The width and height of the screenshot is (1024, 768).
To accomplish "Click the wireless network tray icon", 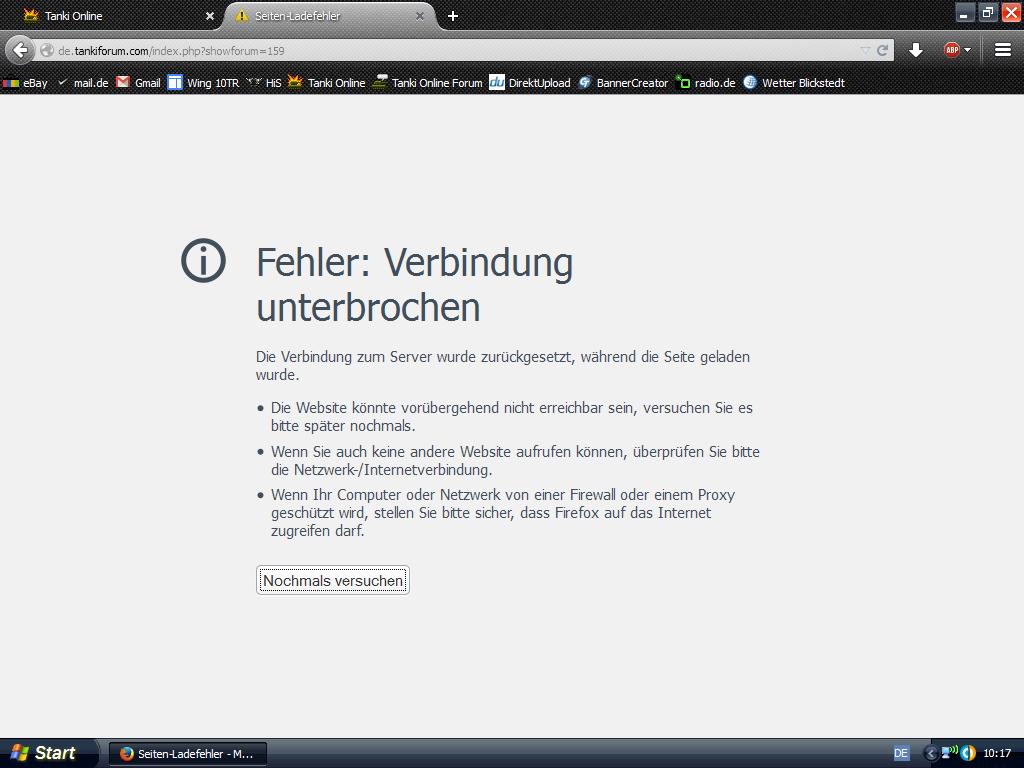I will 948,753.
